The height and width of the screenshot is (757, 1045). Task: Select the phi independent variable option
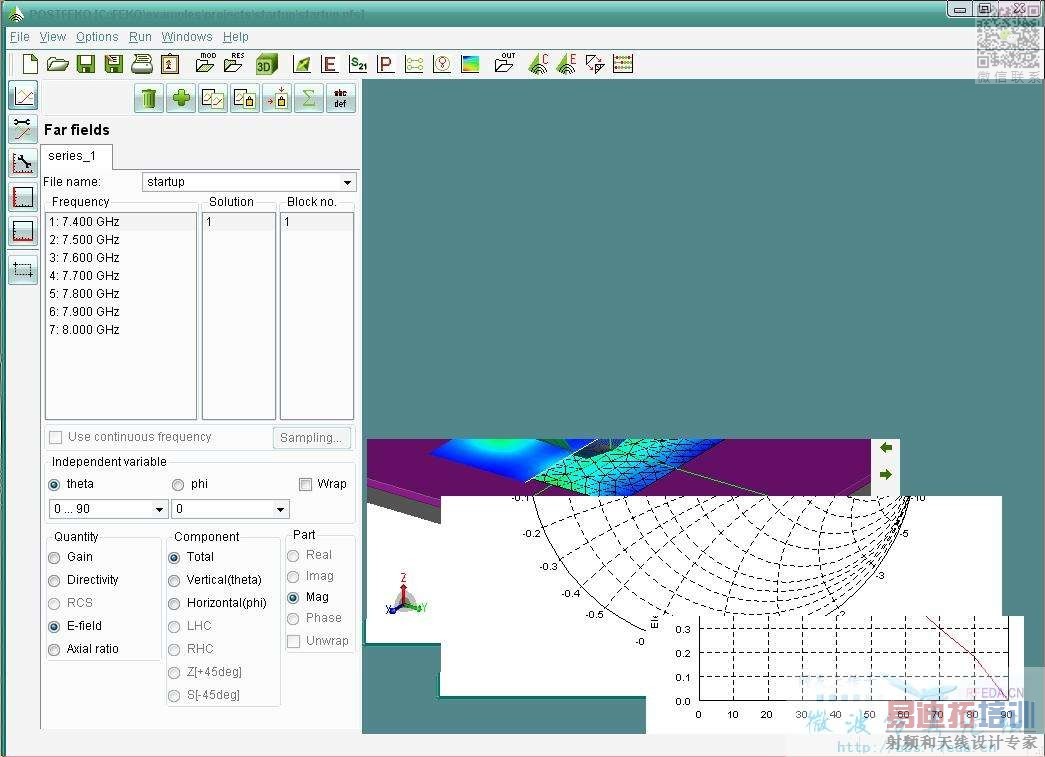coord(178,484)
